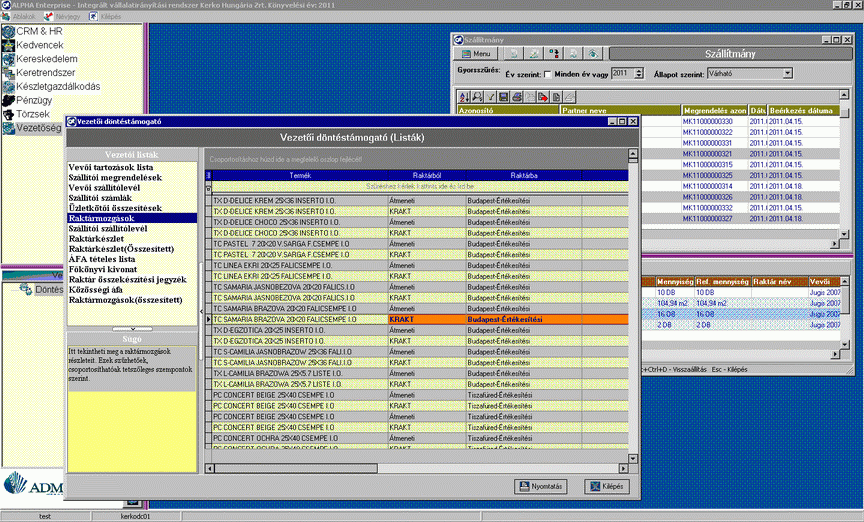Open the Kereskedelem module icon

(8, 59)
